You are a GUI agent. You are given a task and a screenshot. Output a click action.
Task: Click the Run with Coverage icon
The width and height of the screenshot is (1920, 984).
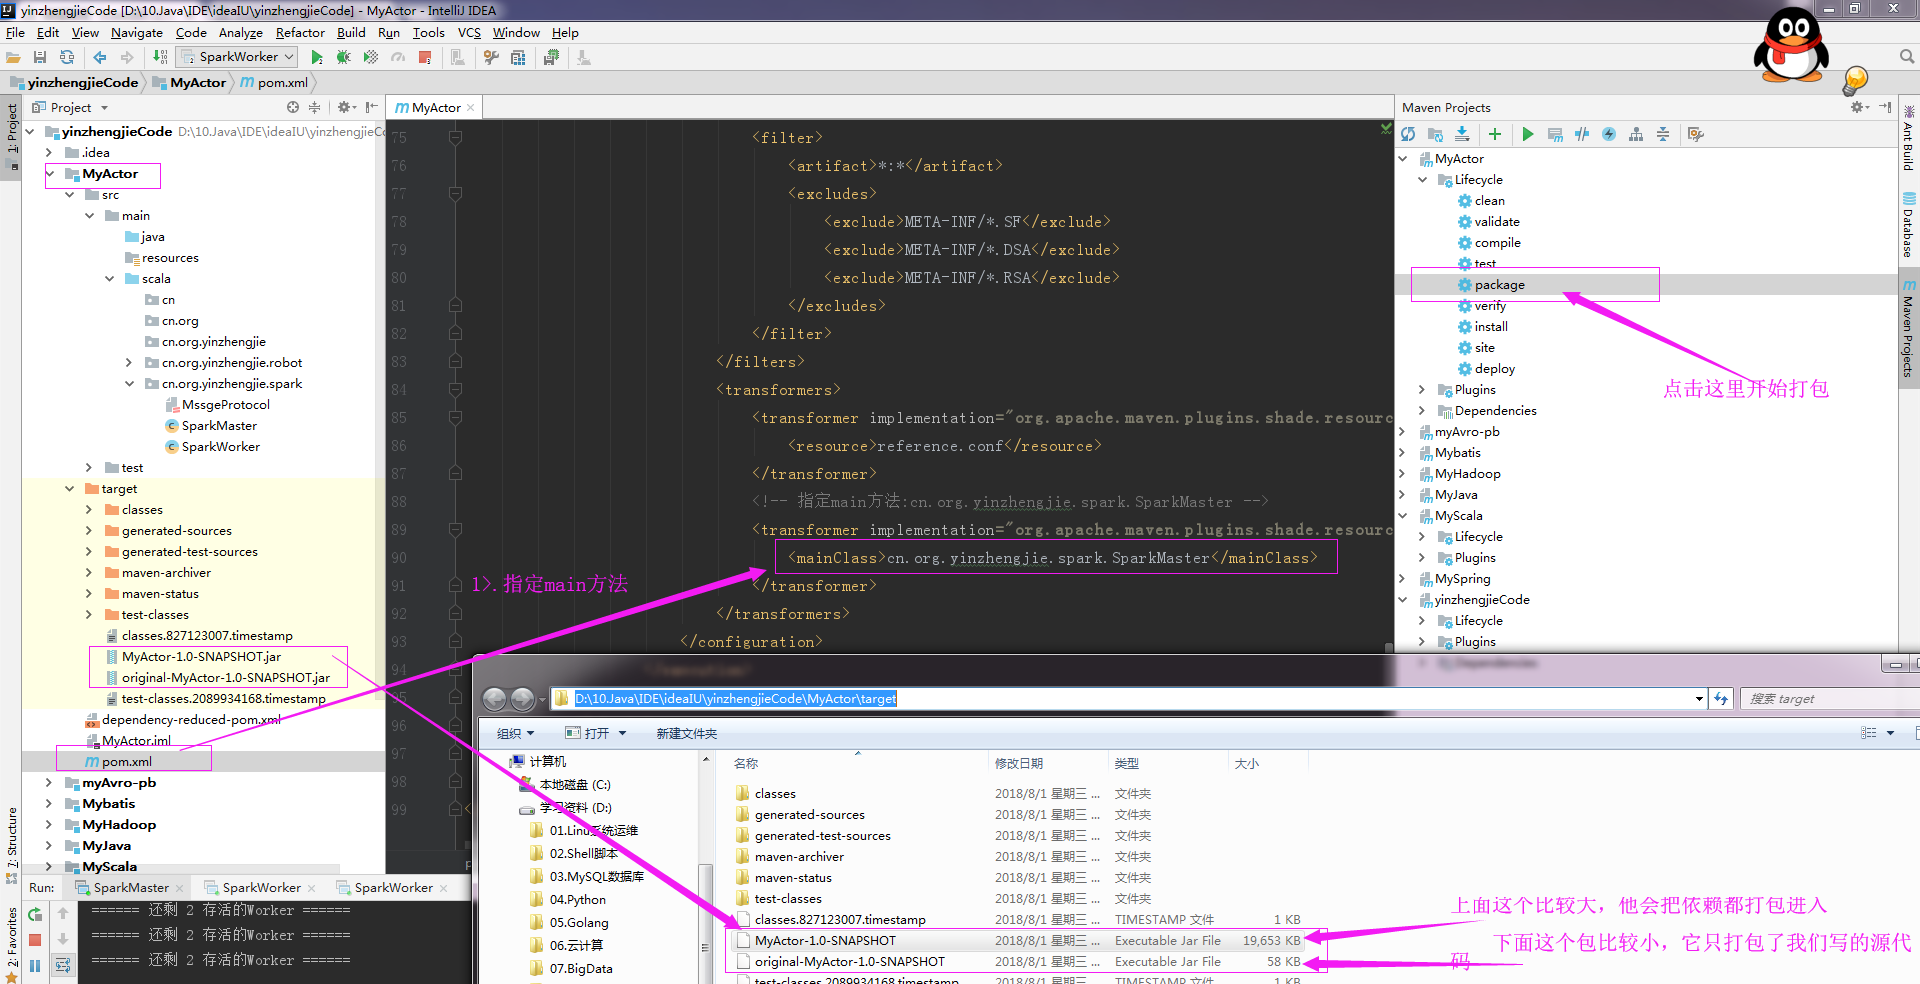coord(371,58)
